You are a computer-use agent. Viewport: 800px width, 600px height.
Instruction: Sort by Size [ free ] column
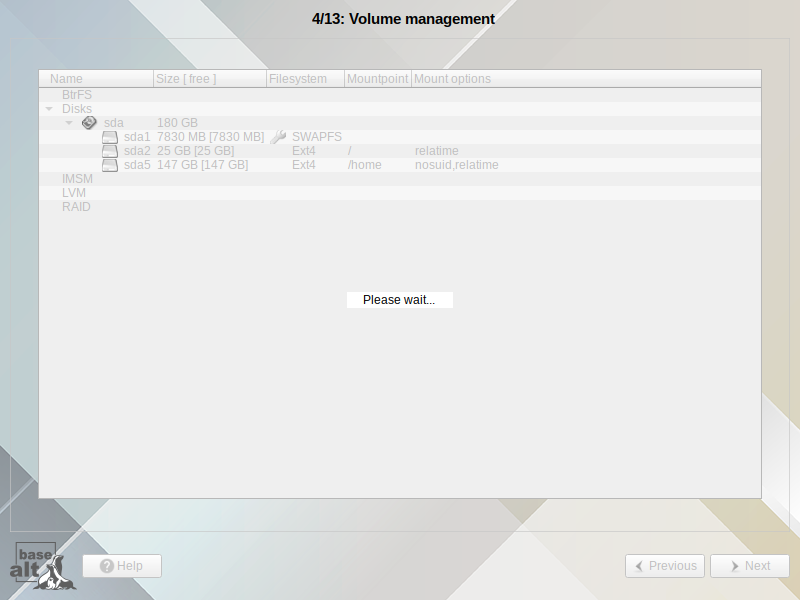click(210, 79)
